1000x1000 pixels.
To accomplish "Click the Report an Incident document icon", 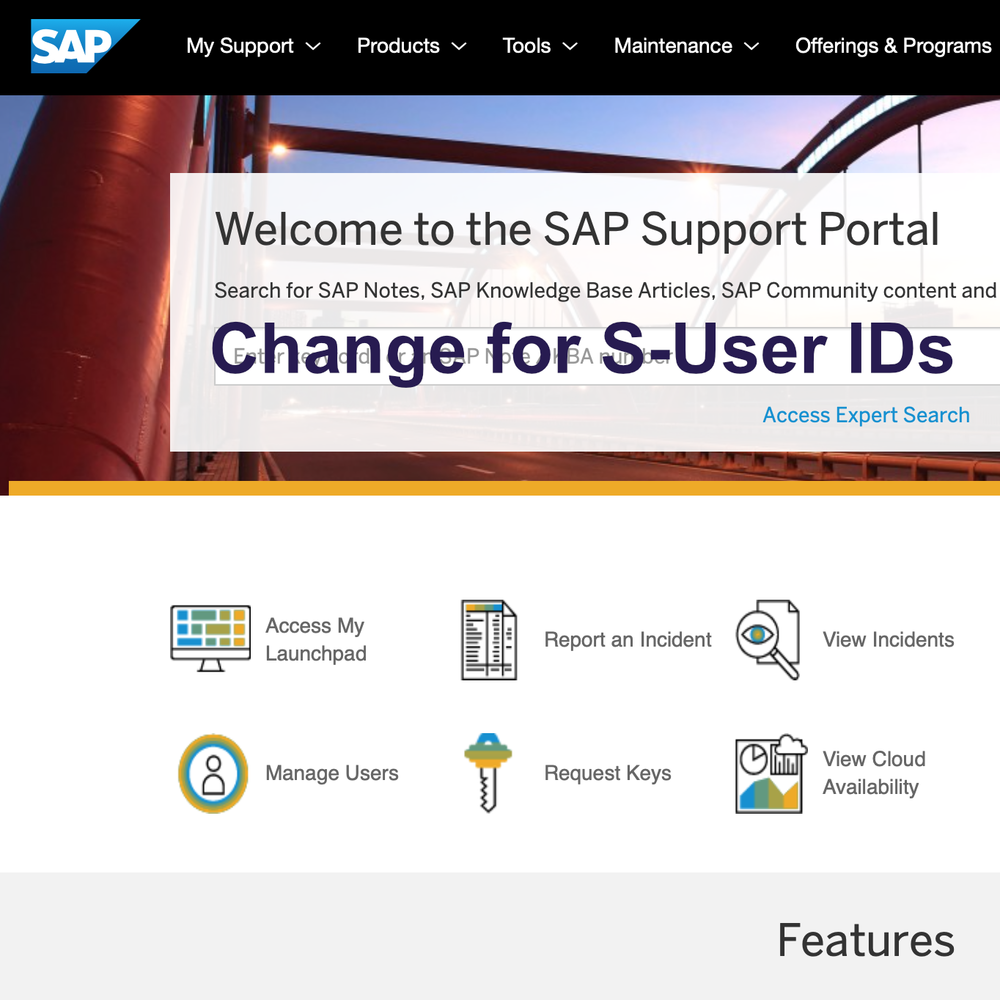I will point(489,640).
